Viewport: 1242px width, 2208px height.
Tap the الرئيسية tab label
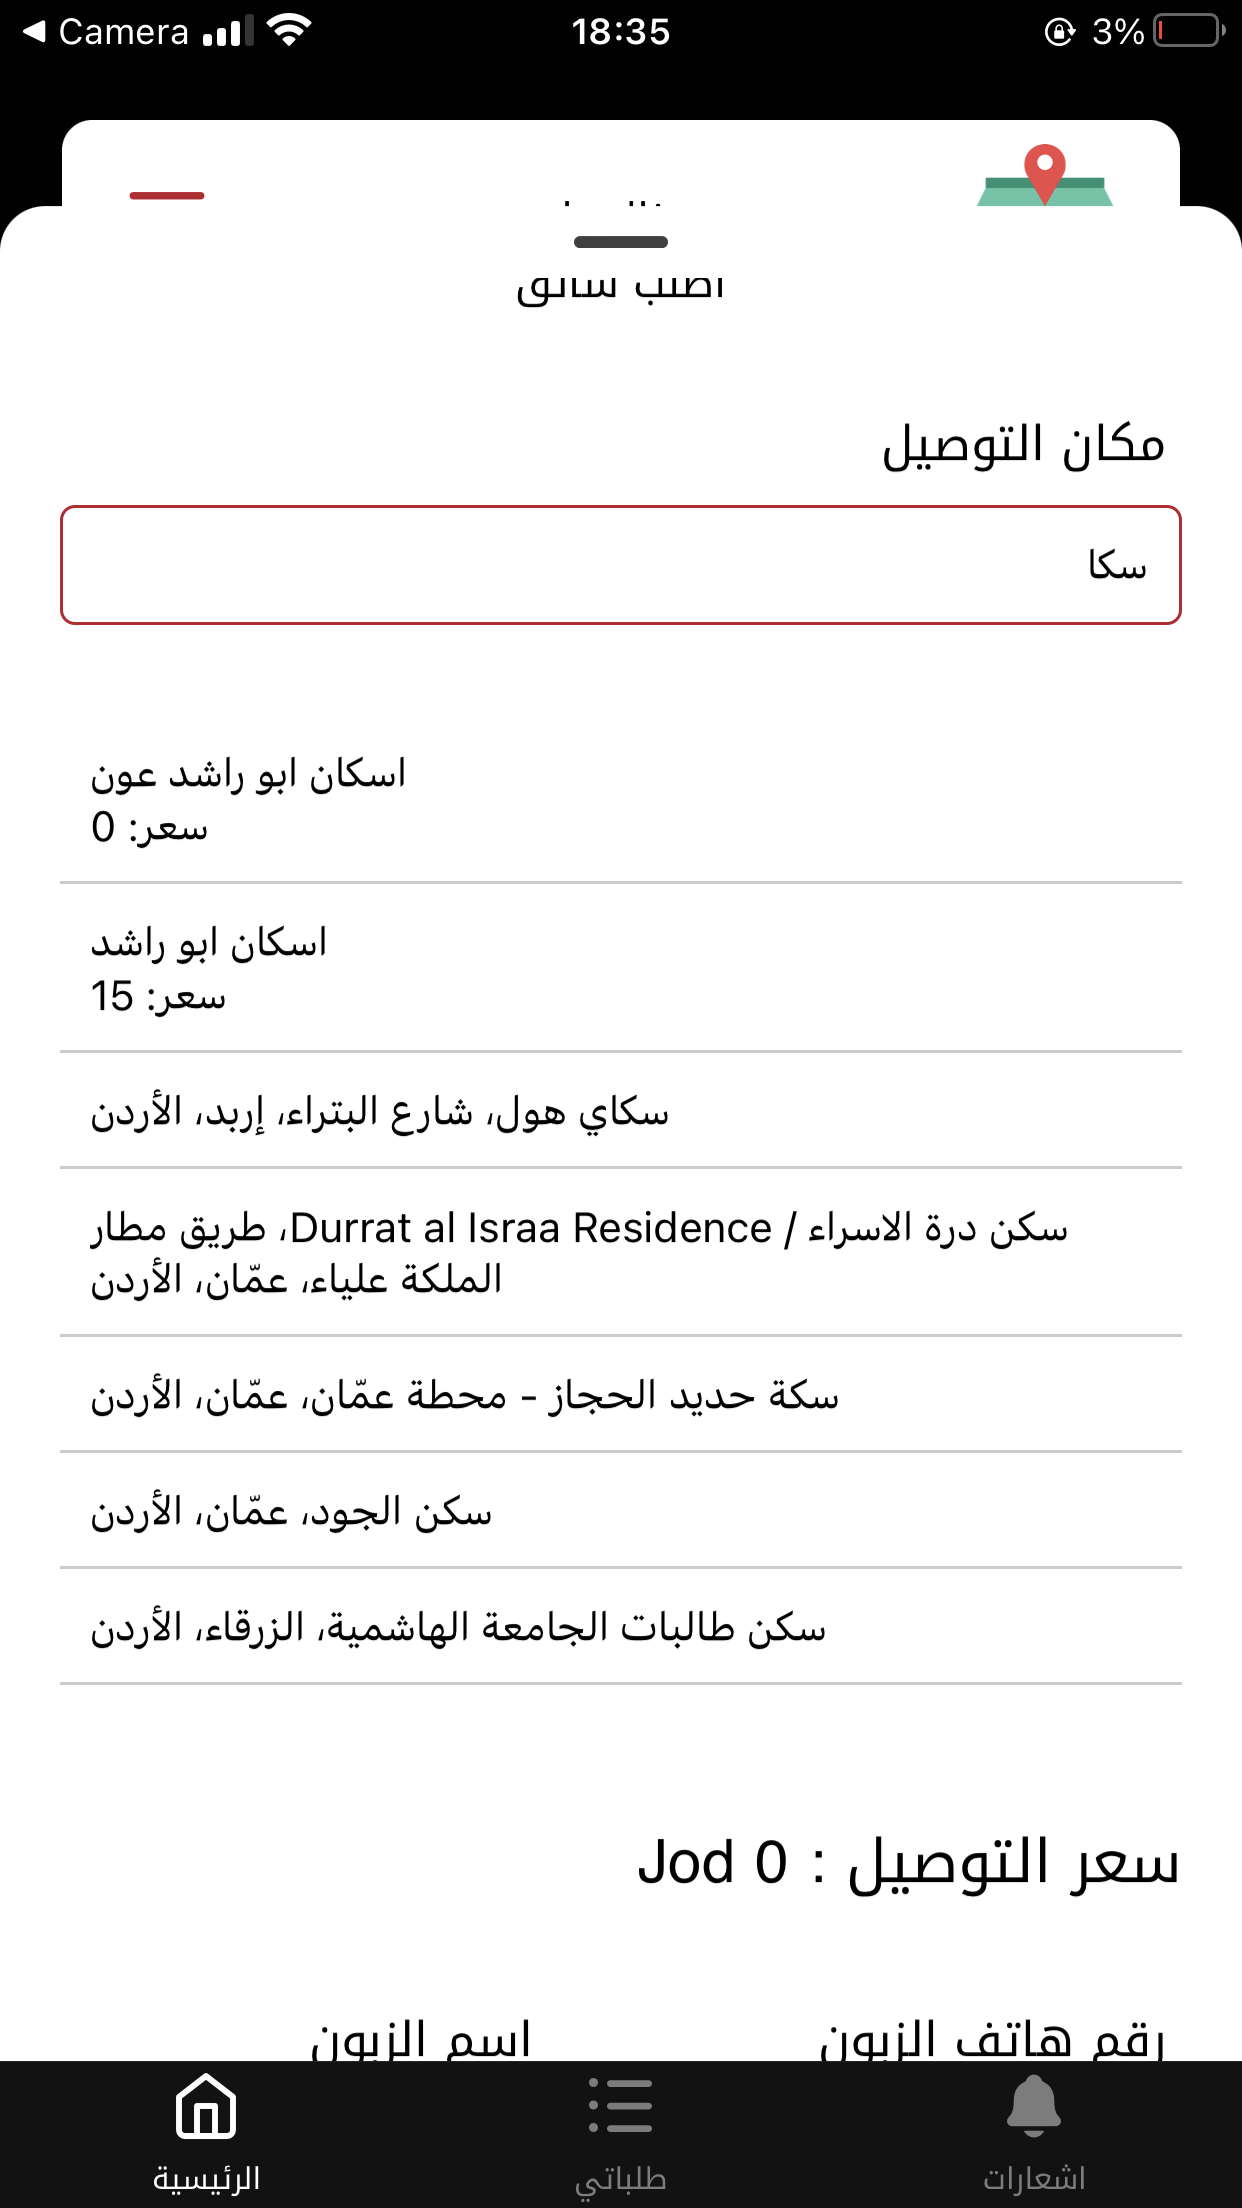coord(206,2178)
